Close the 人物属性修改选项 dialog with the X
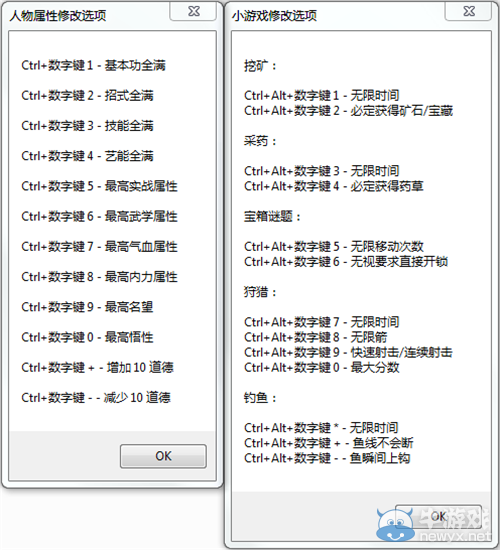The height and width of the screenshot is (550, 500). click(193, 11)
